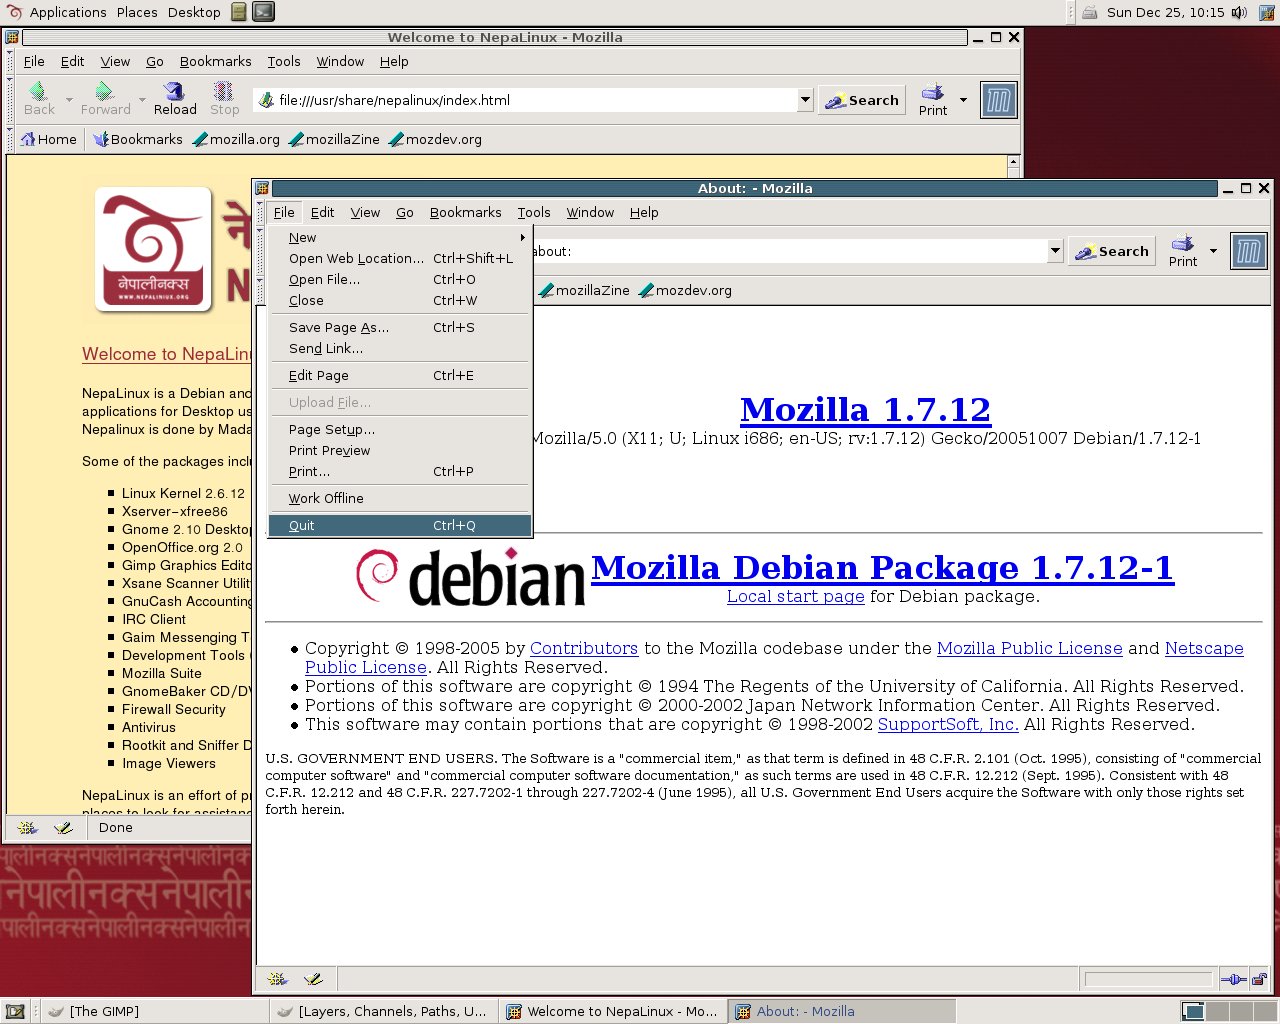Open the Bookmarks menu in the NepaLinux window
Viewport: 1280px width, 1024px height.
coord(216,61)
